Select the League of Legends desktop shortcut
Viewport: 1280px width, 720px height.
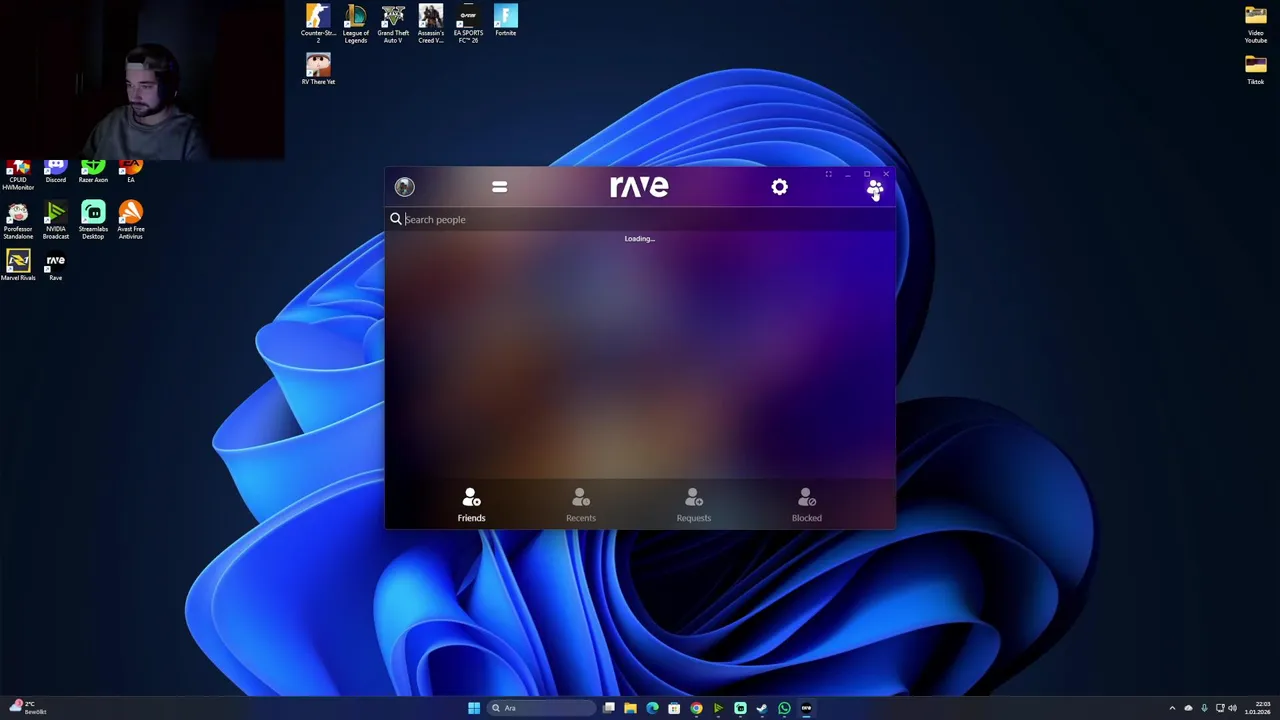[x=355, y=24]
